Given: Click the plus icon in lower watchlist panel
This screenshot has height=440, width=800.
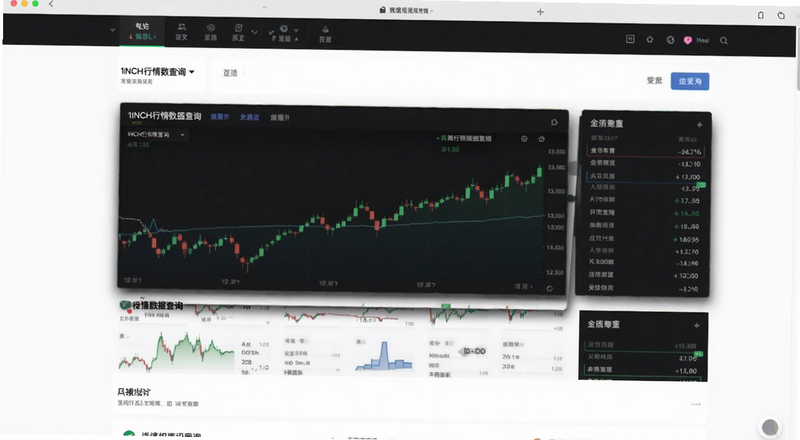Looking at the screenshot, I should 696,325.
